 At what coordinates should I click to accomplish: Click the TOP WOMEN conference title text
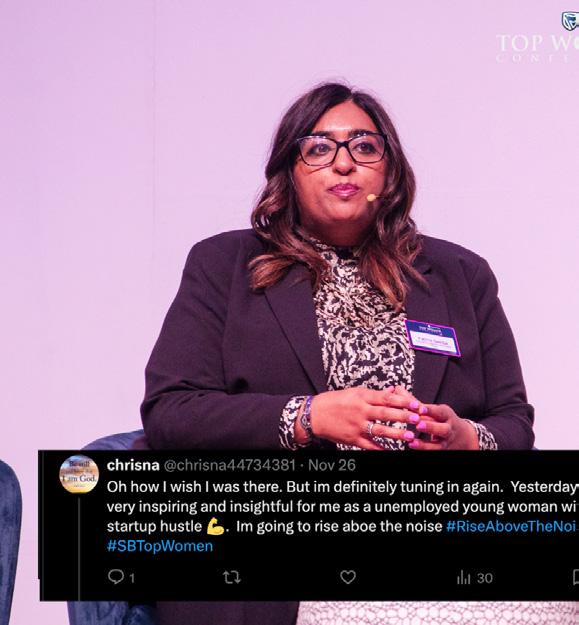[538, 43]
